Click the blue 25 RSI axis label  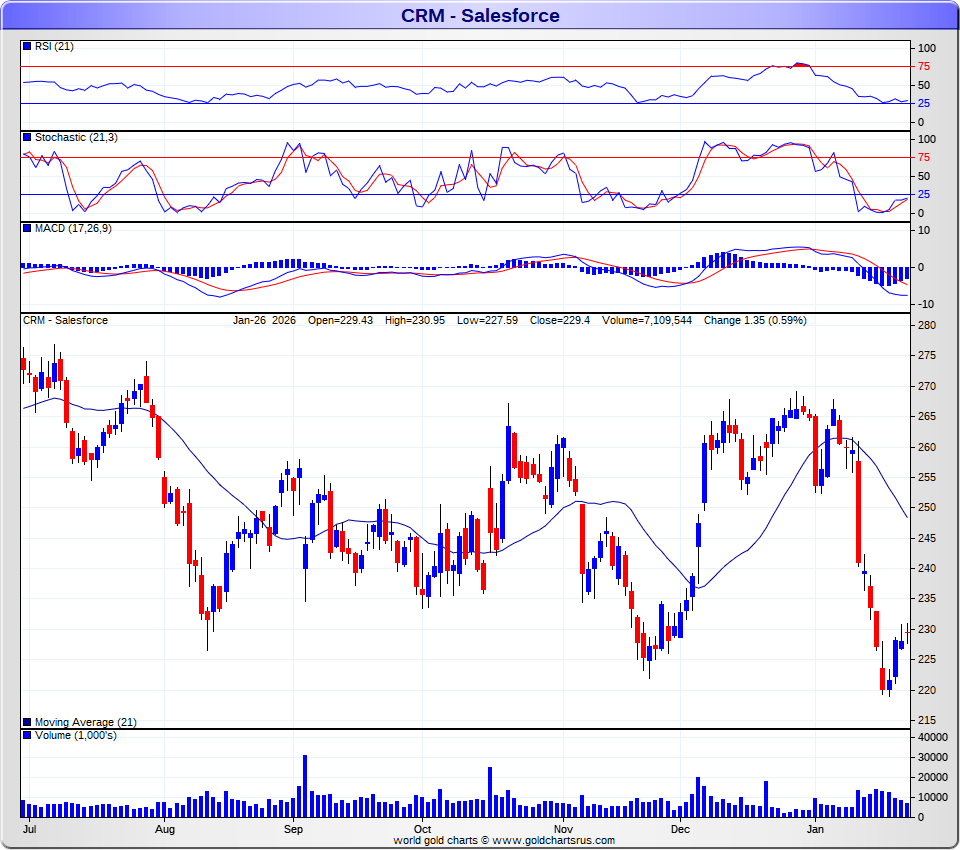coord(923,103)
